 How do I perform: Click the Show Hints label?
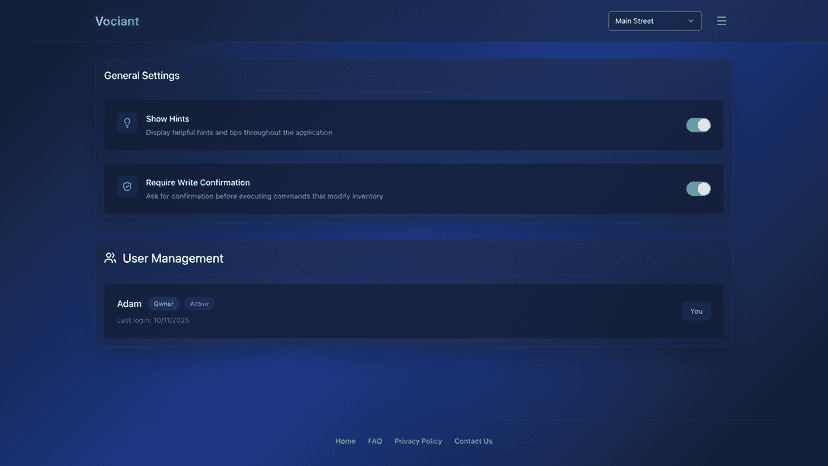[x=167, y=119]
